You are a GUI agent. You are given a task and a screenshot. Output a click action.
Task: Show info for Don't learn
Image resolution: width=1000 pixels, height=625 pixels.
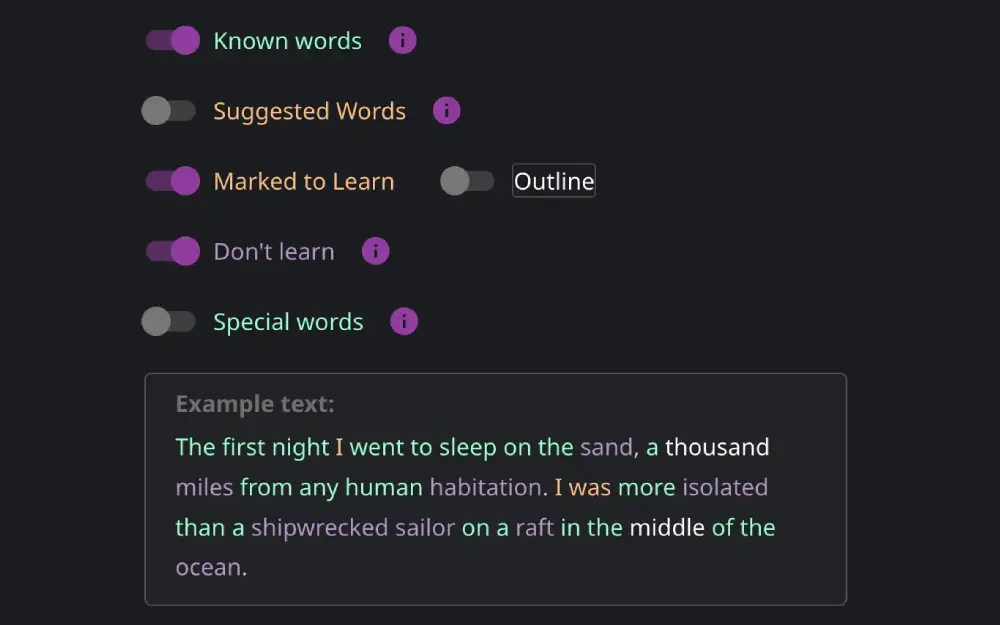click(x=375, y=251)
